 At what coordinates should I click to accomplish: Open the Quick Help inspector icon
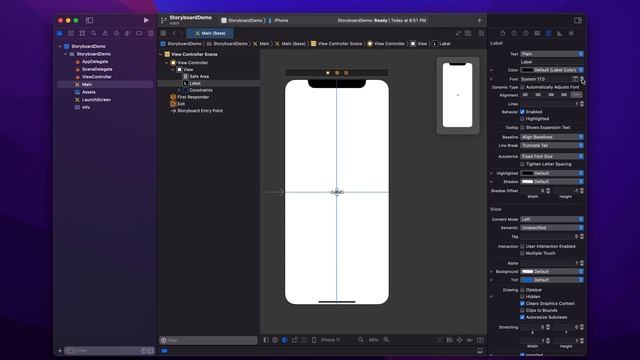526,33
